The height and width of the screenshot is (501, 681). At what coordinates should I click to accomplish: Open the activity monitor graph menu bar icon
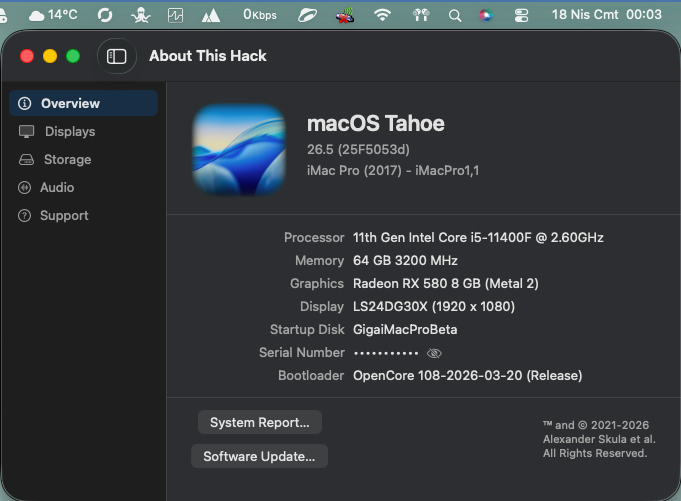[175, 16]
